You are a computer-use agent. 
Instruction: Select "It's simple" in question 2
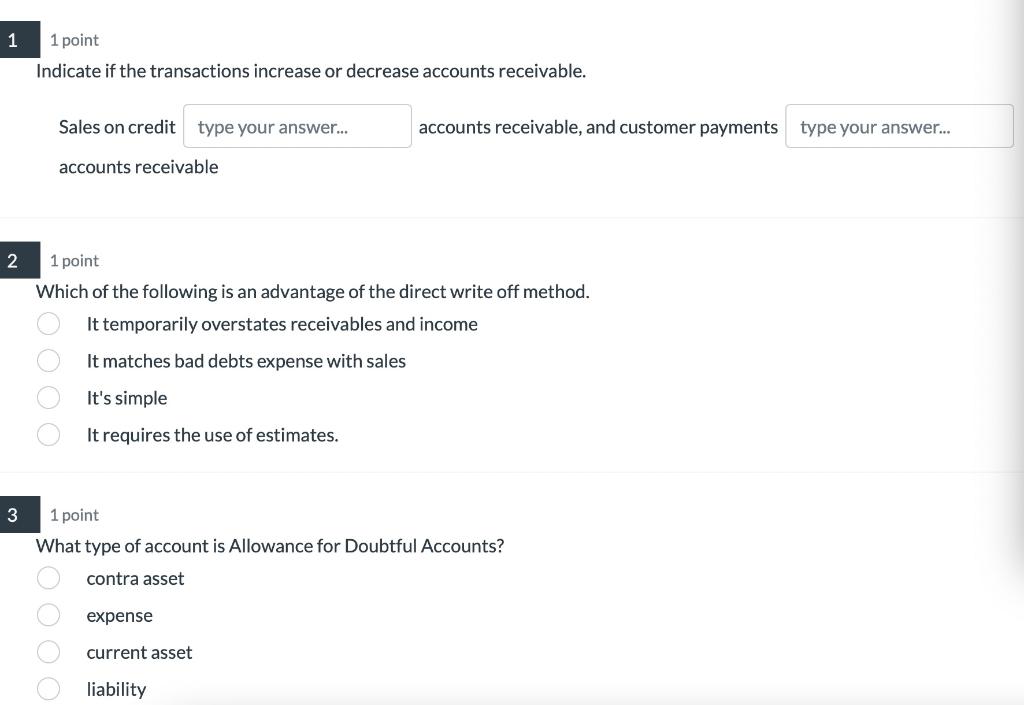coord(48,397)
